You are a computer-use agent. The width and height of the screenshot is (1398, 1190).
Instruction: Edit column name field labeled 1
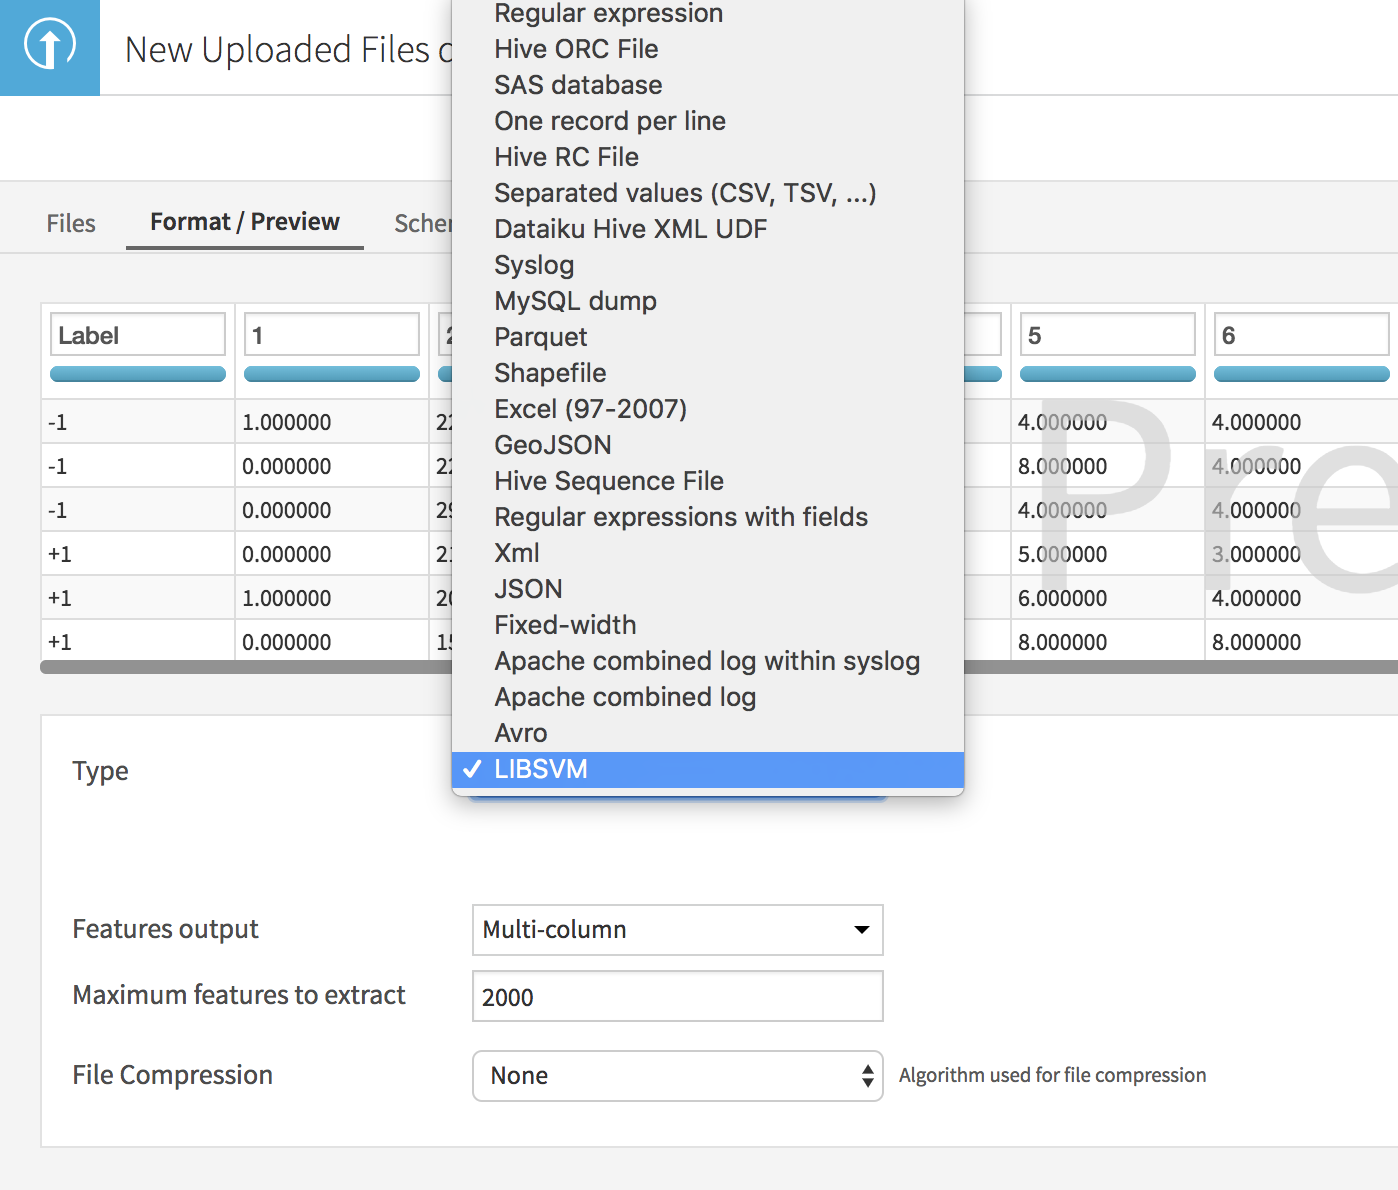pos(332,335)
